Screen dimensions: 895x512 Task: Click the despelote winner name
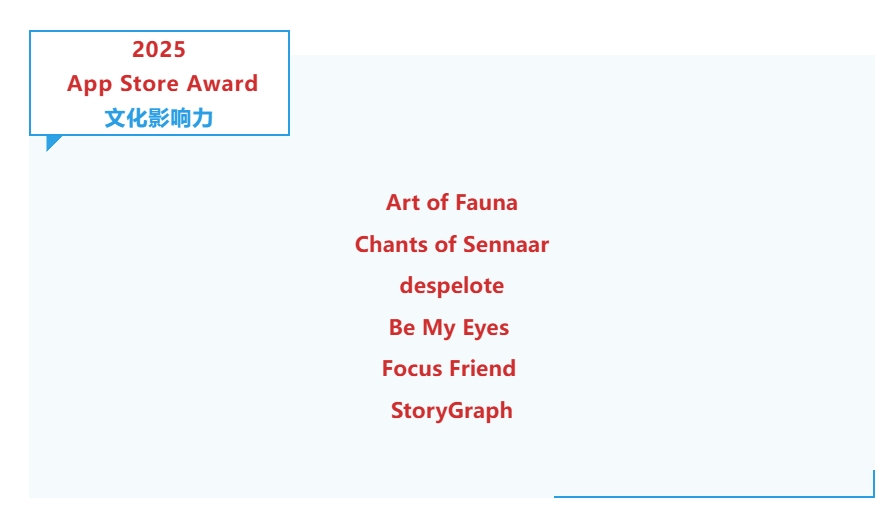(x=451, y=286)
